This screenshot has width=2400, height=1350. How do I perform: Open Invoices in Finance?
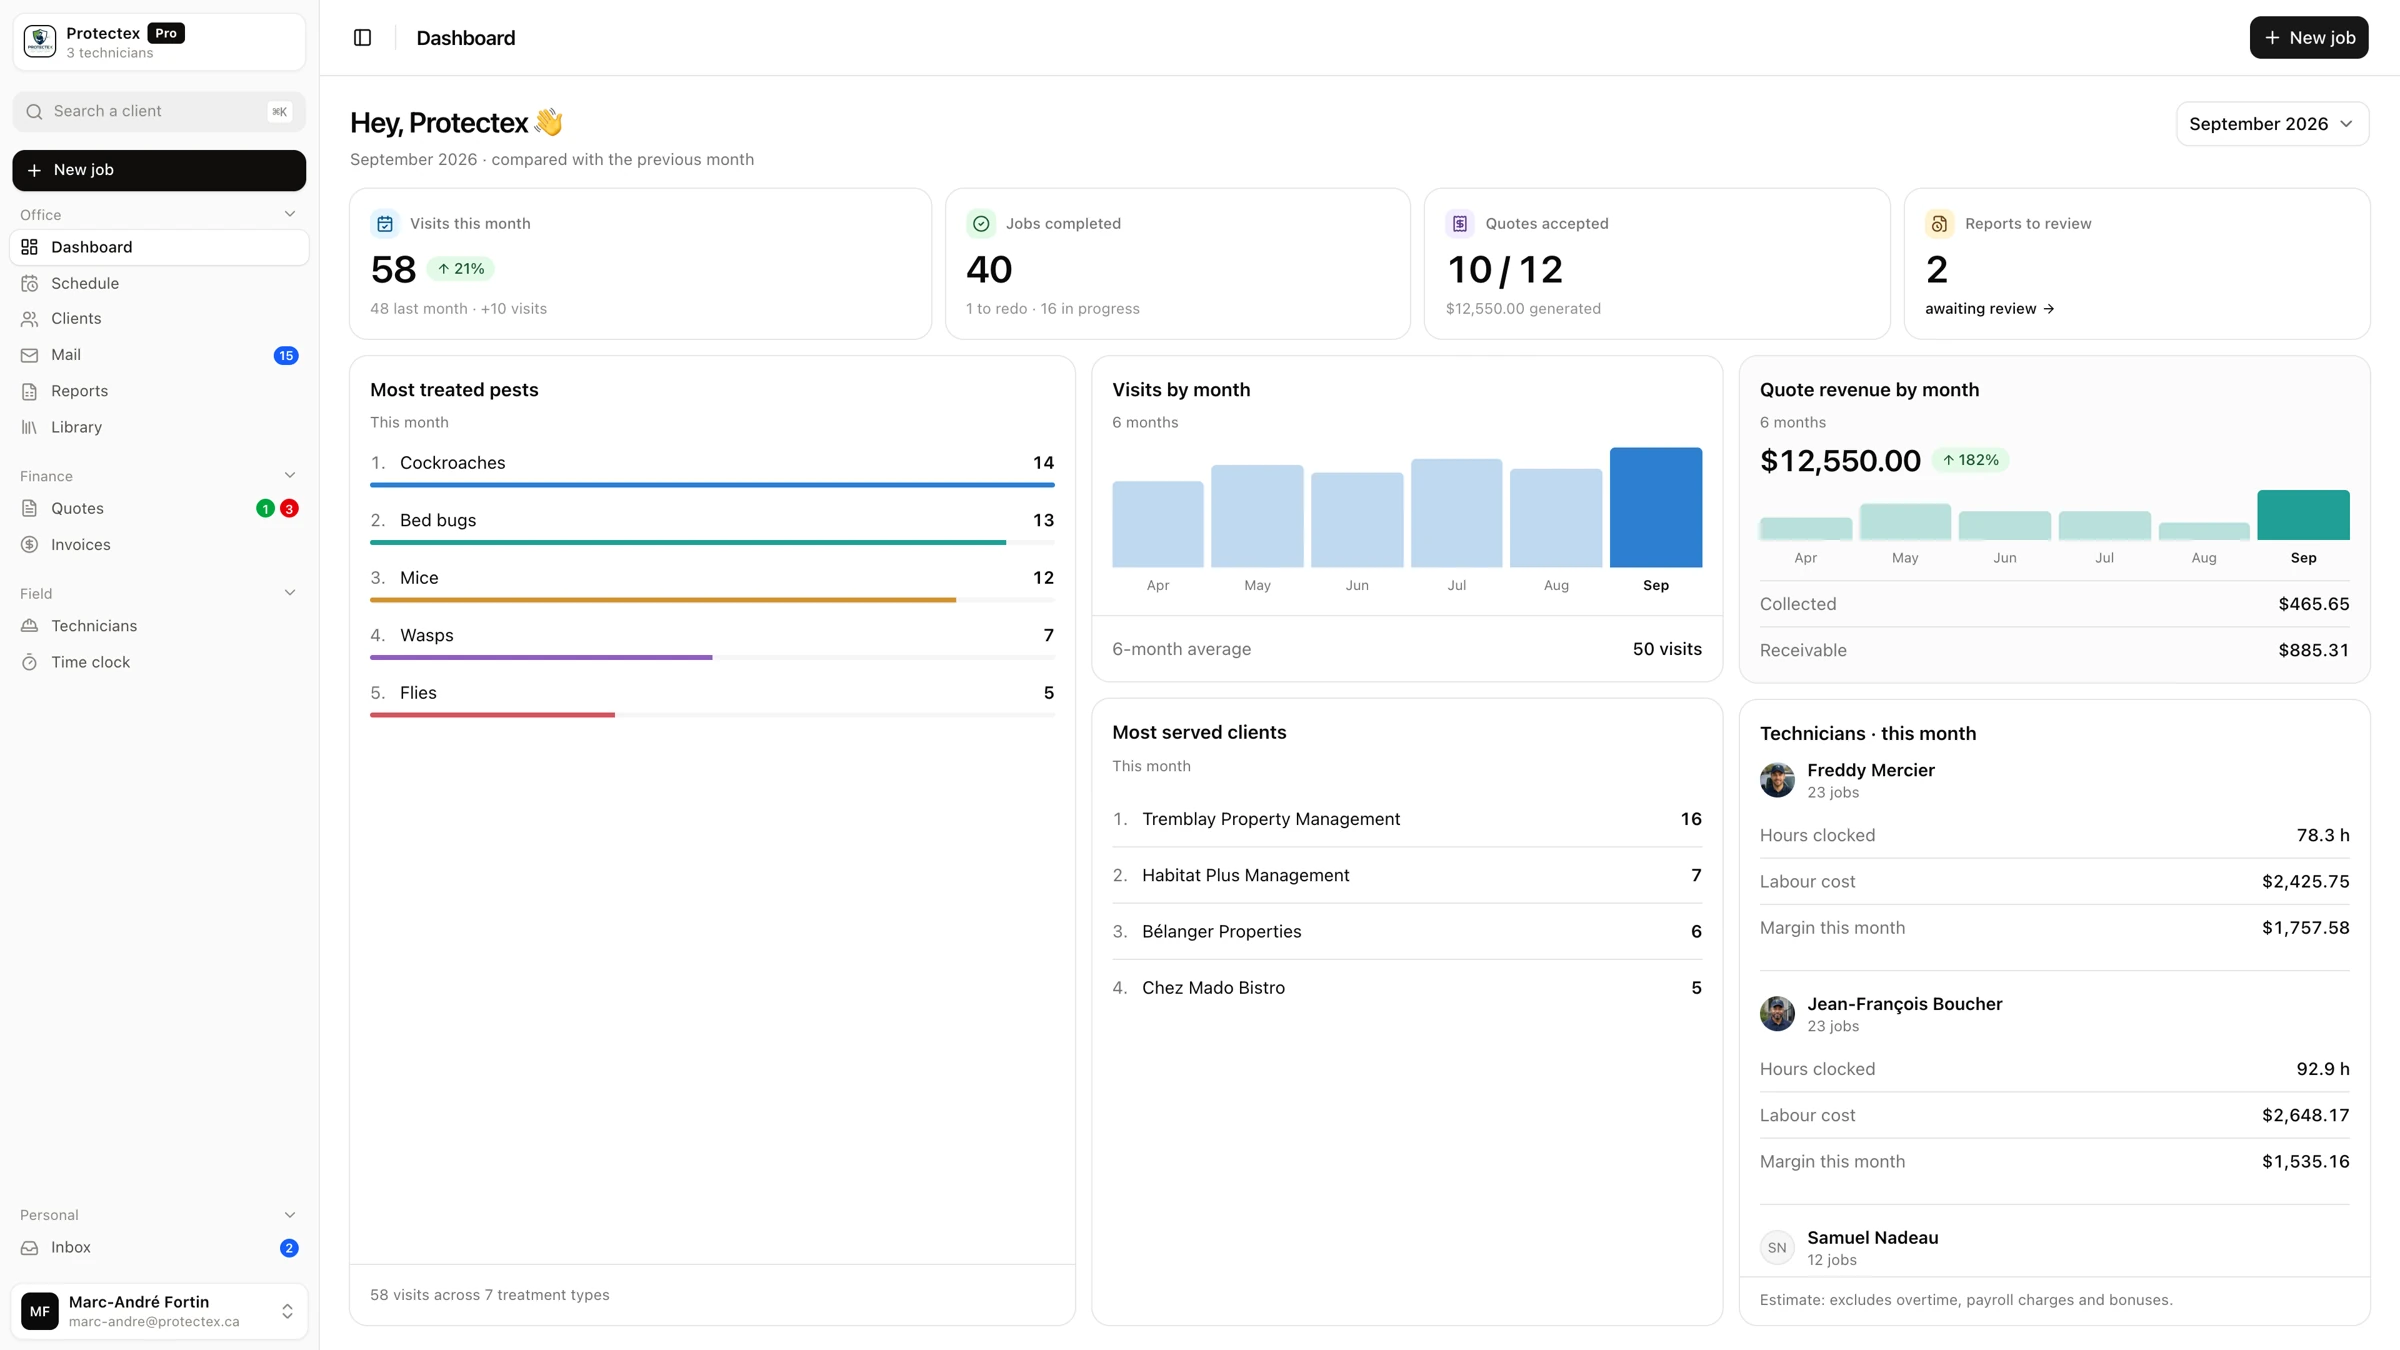coord(159,545)
